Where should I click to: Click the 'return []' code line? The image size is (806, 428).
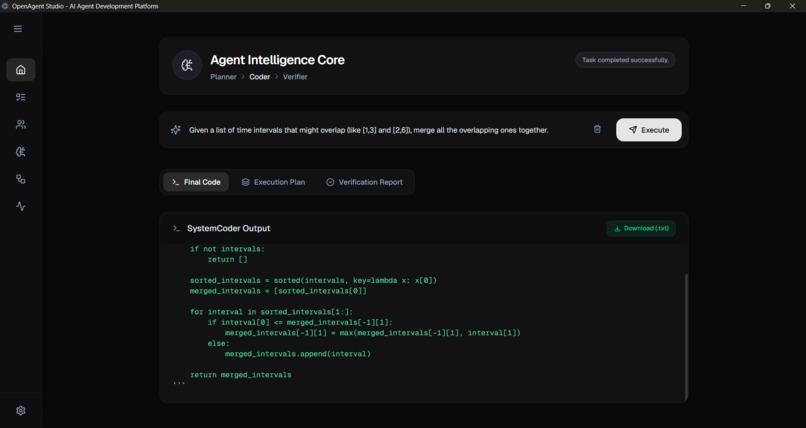(228, 259)
